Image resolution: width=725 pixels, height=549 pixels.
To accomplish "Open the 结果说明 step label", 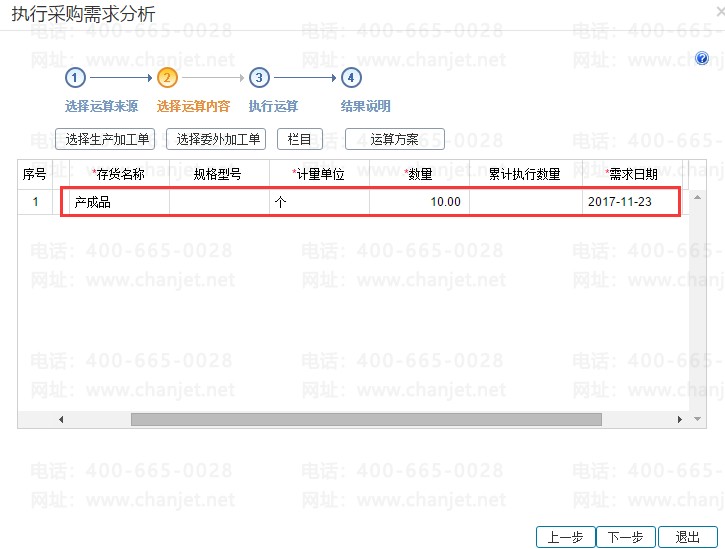I will tap(365, 106).
